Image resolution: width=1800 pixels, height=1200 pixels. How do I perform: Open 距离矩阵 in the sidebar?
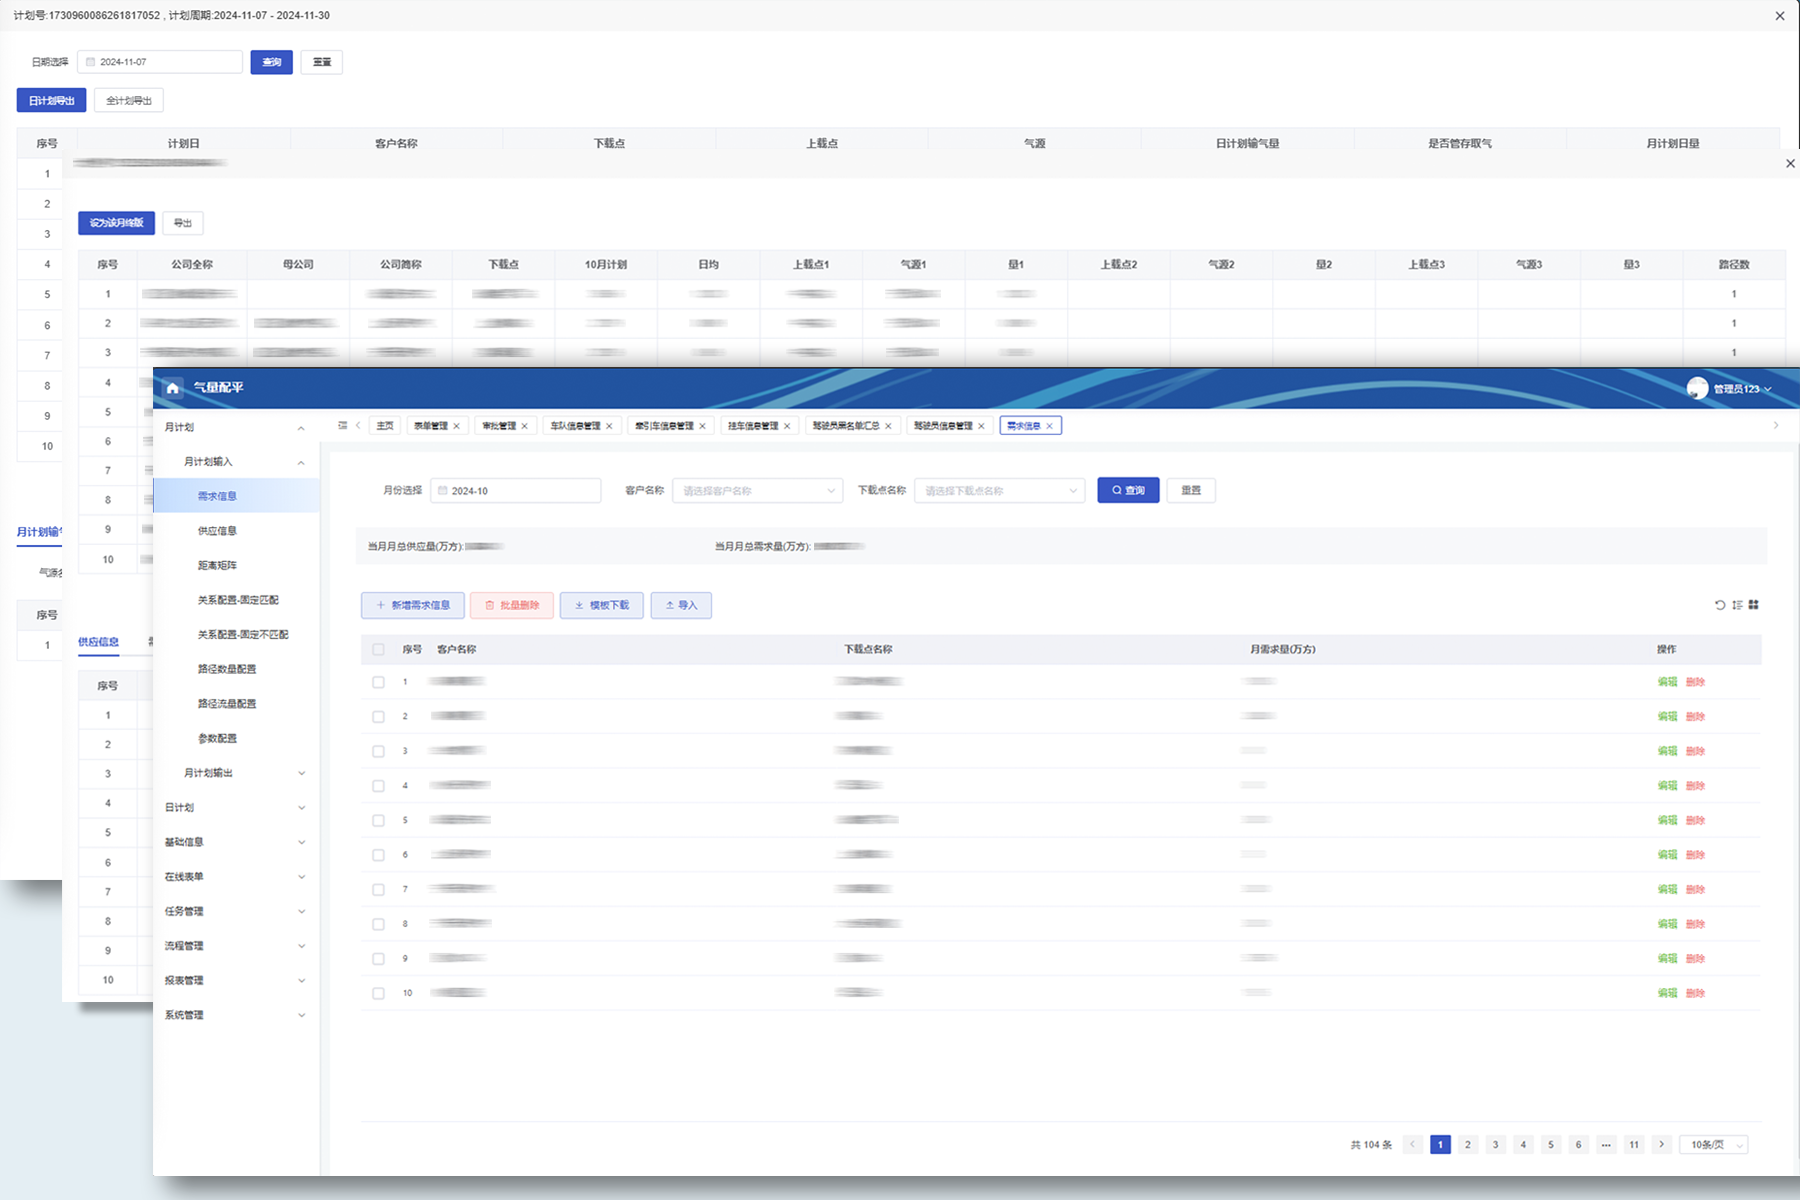click(x=217, y=566)
